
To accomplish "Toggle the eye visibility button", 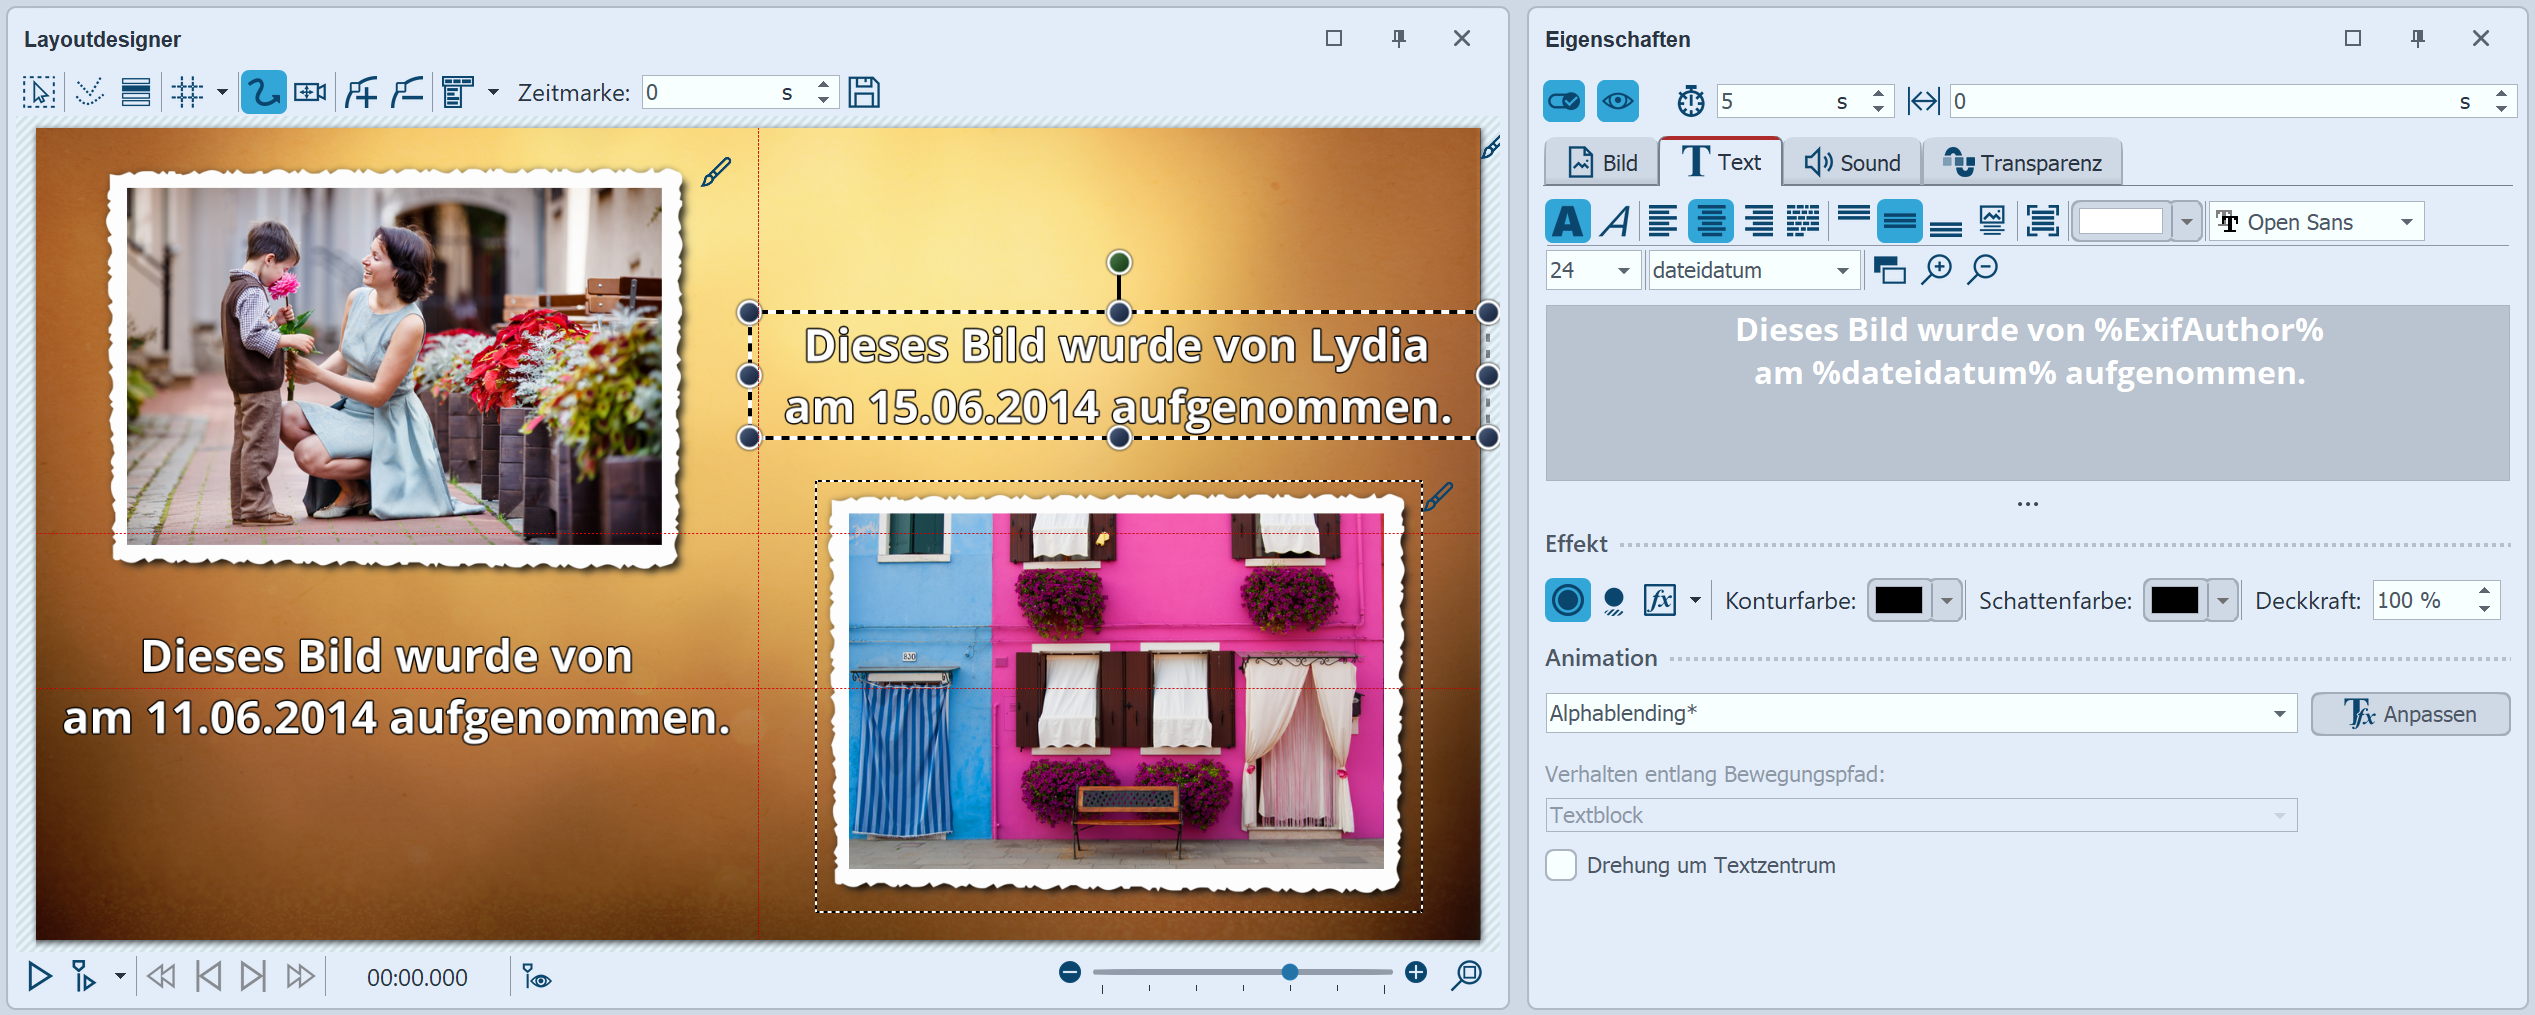I will [1617, 101].
